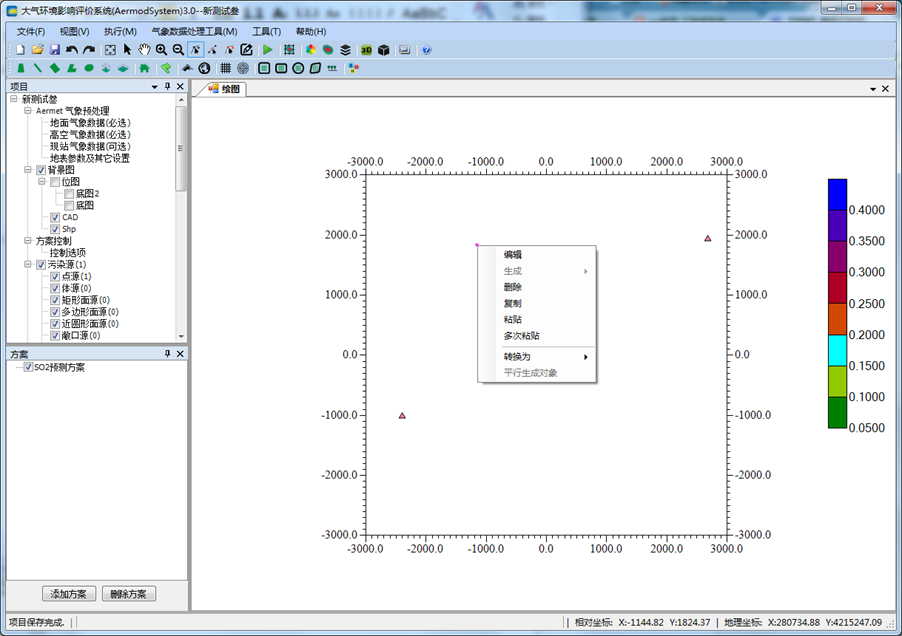Toggle the Shp layer checkbox
Screen dimensions: 902x636
point(55,229)
